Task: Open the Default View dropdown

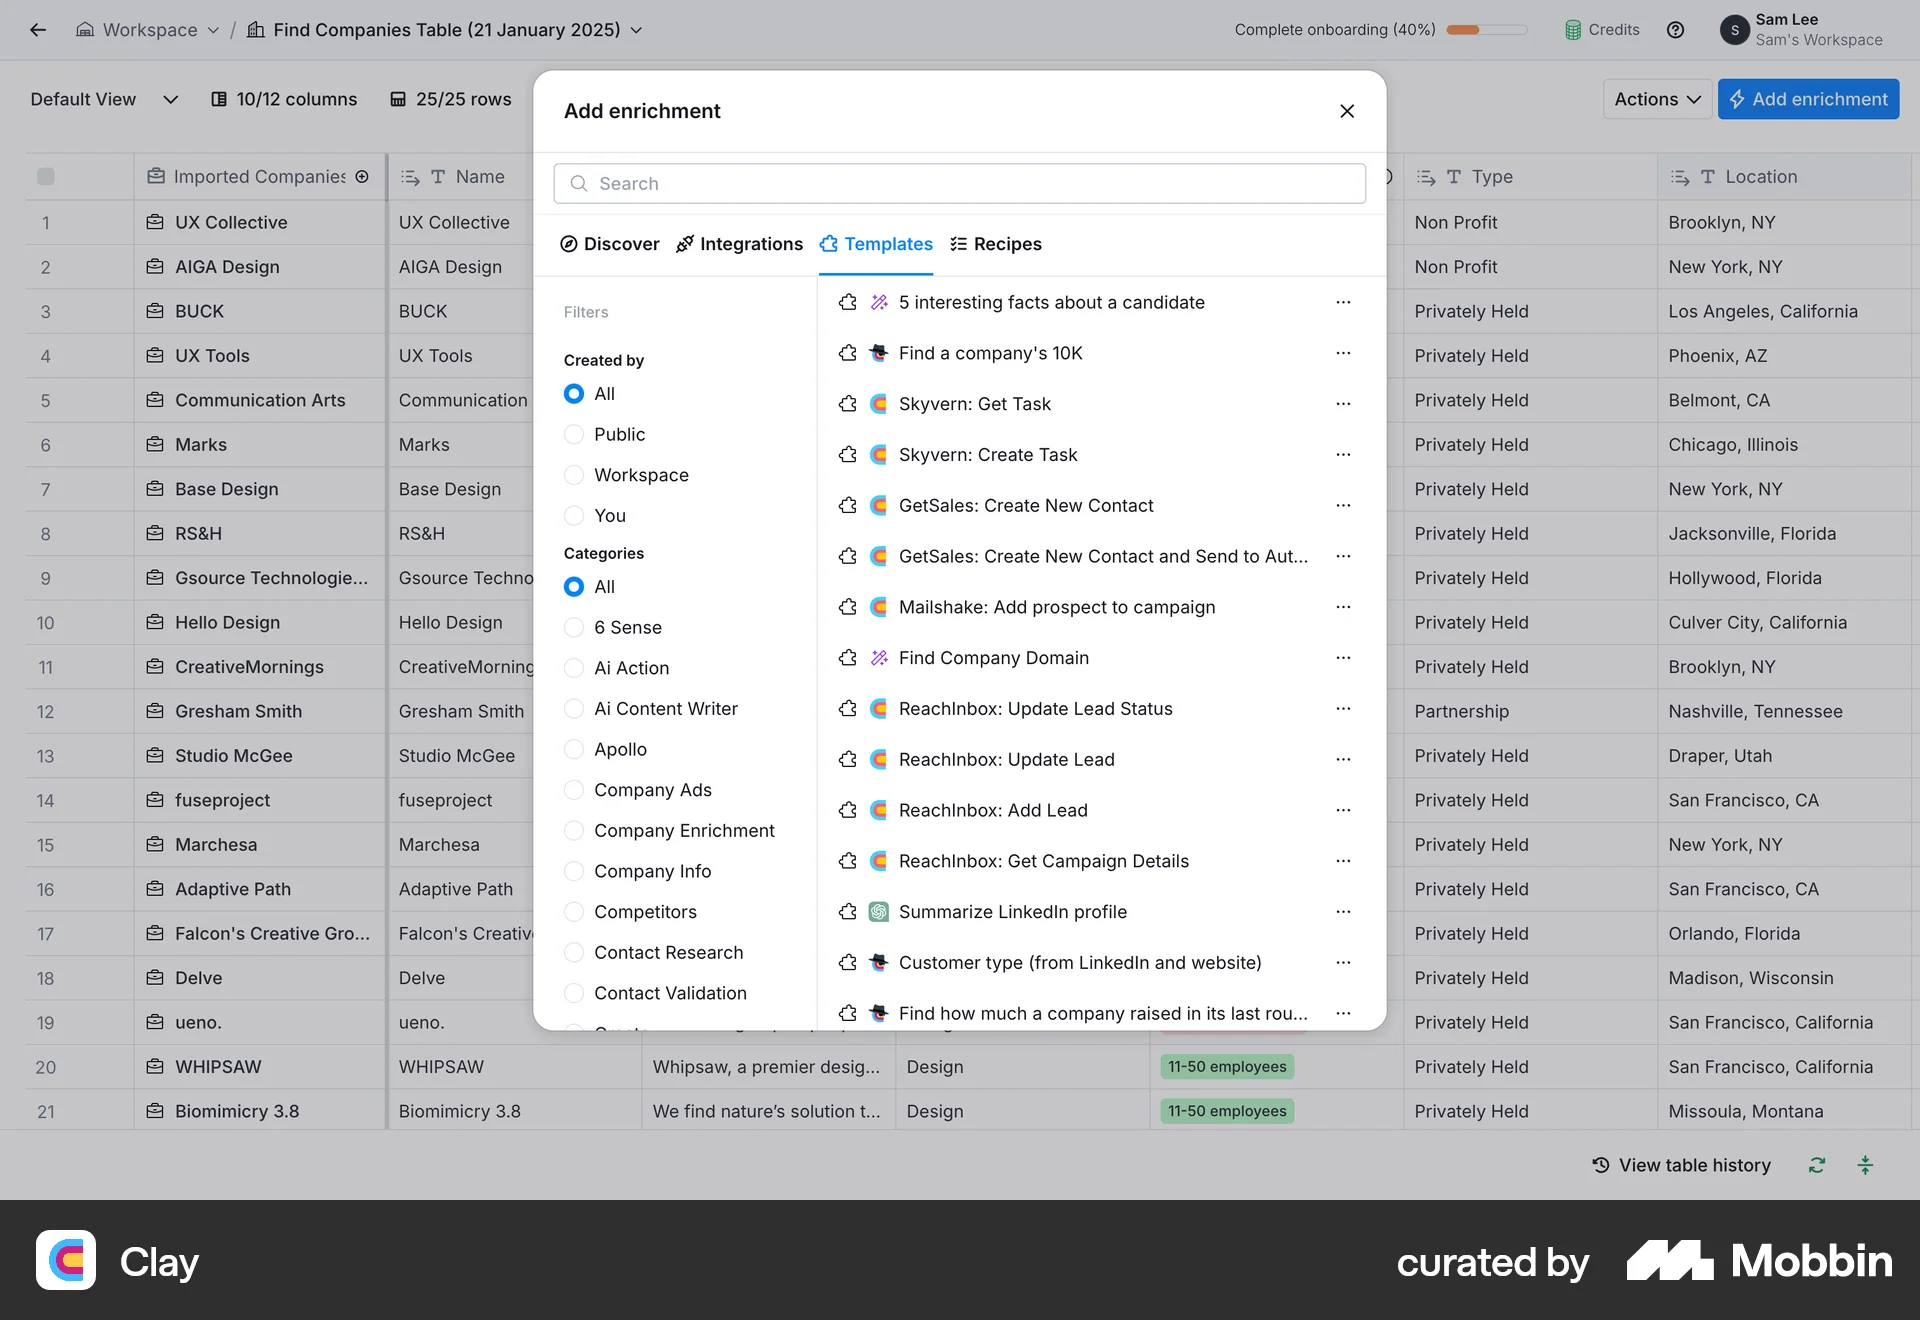Action: click(103, 99)
